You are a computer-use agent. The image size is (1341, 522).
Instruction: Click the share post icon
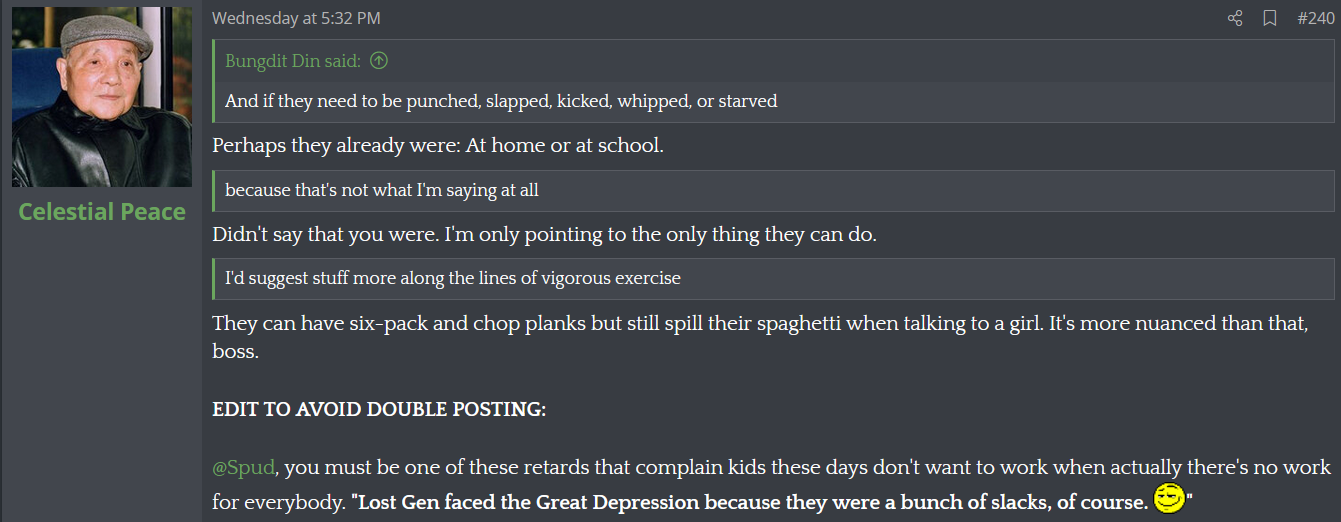[x=1235, y=18]
